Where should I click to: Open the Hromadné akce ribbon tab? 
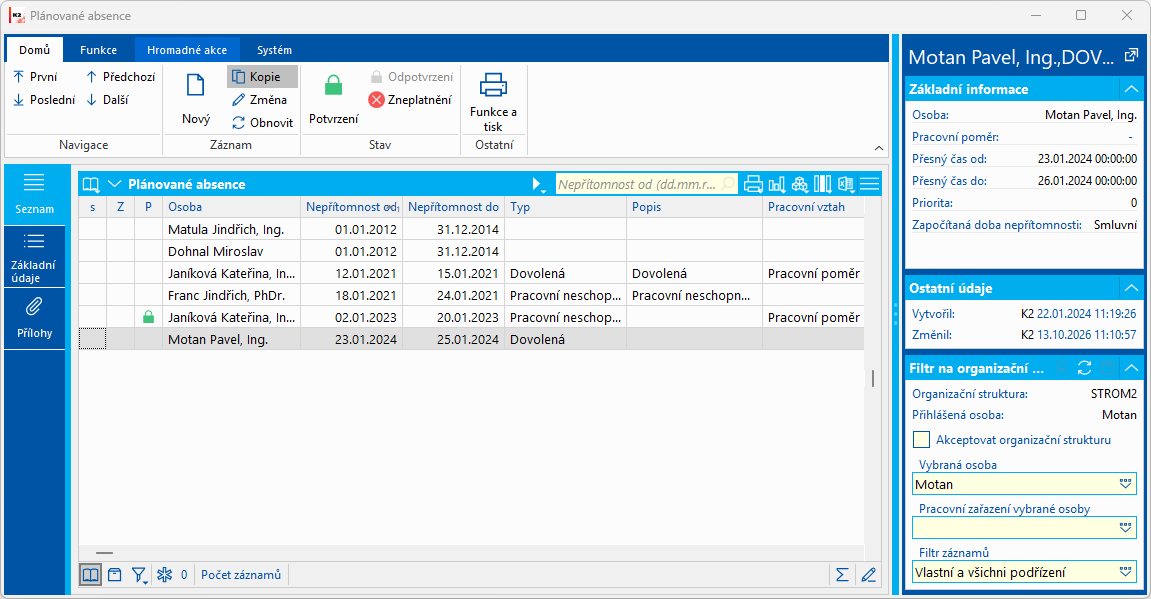pos(187,50)
